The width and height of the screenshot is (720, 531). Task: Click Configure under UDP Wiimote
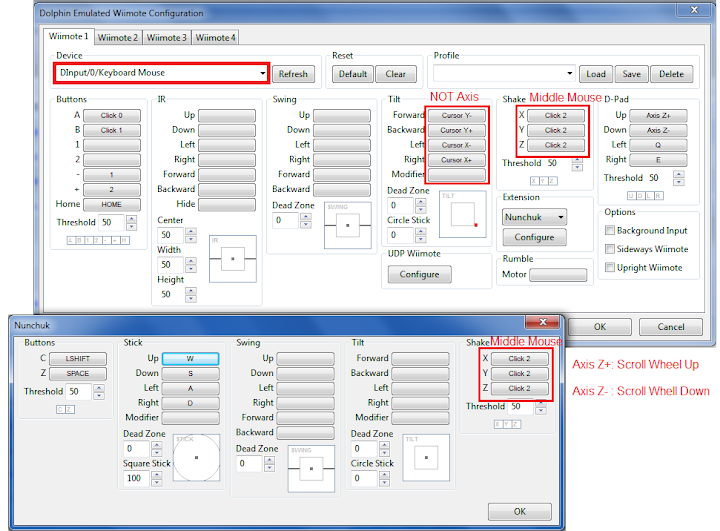419,274
